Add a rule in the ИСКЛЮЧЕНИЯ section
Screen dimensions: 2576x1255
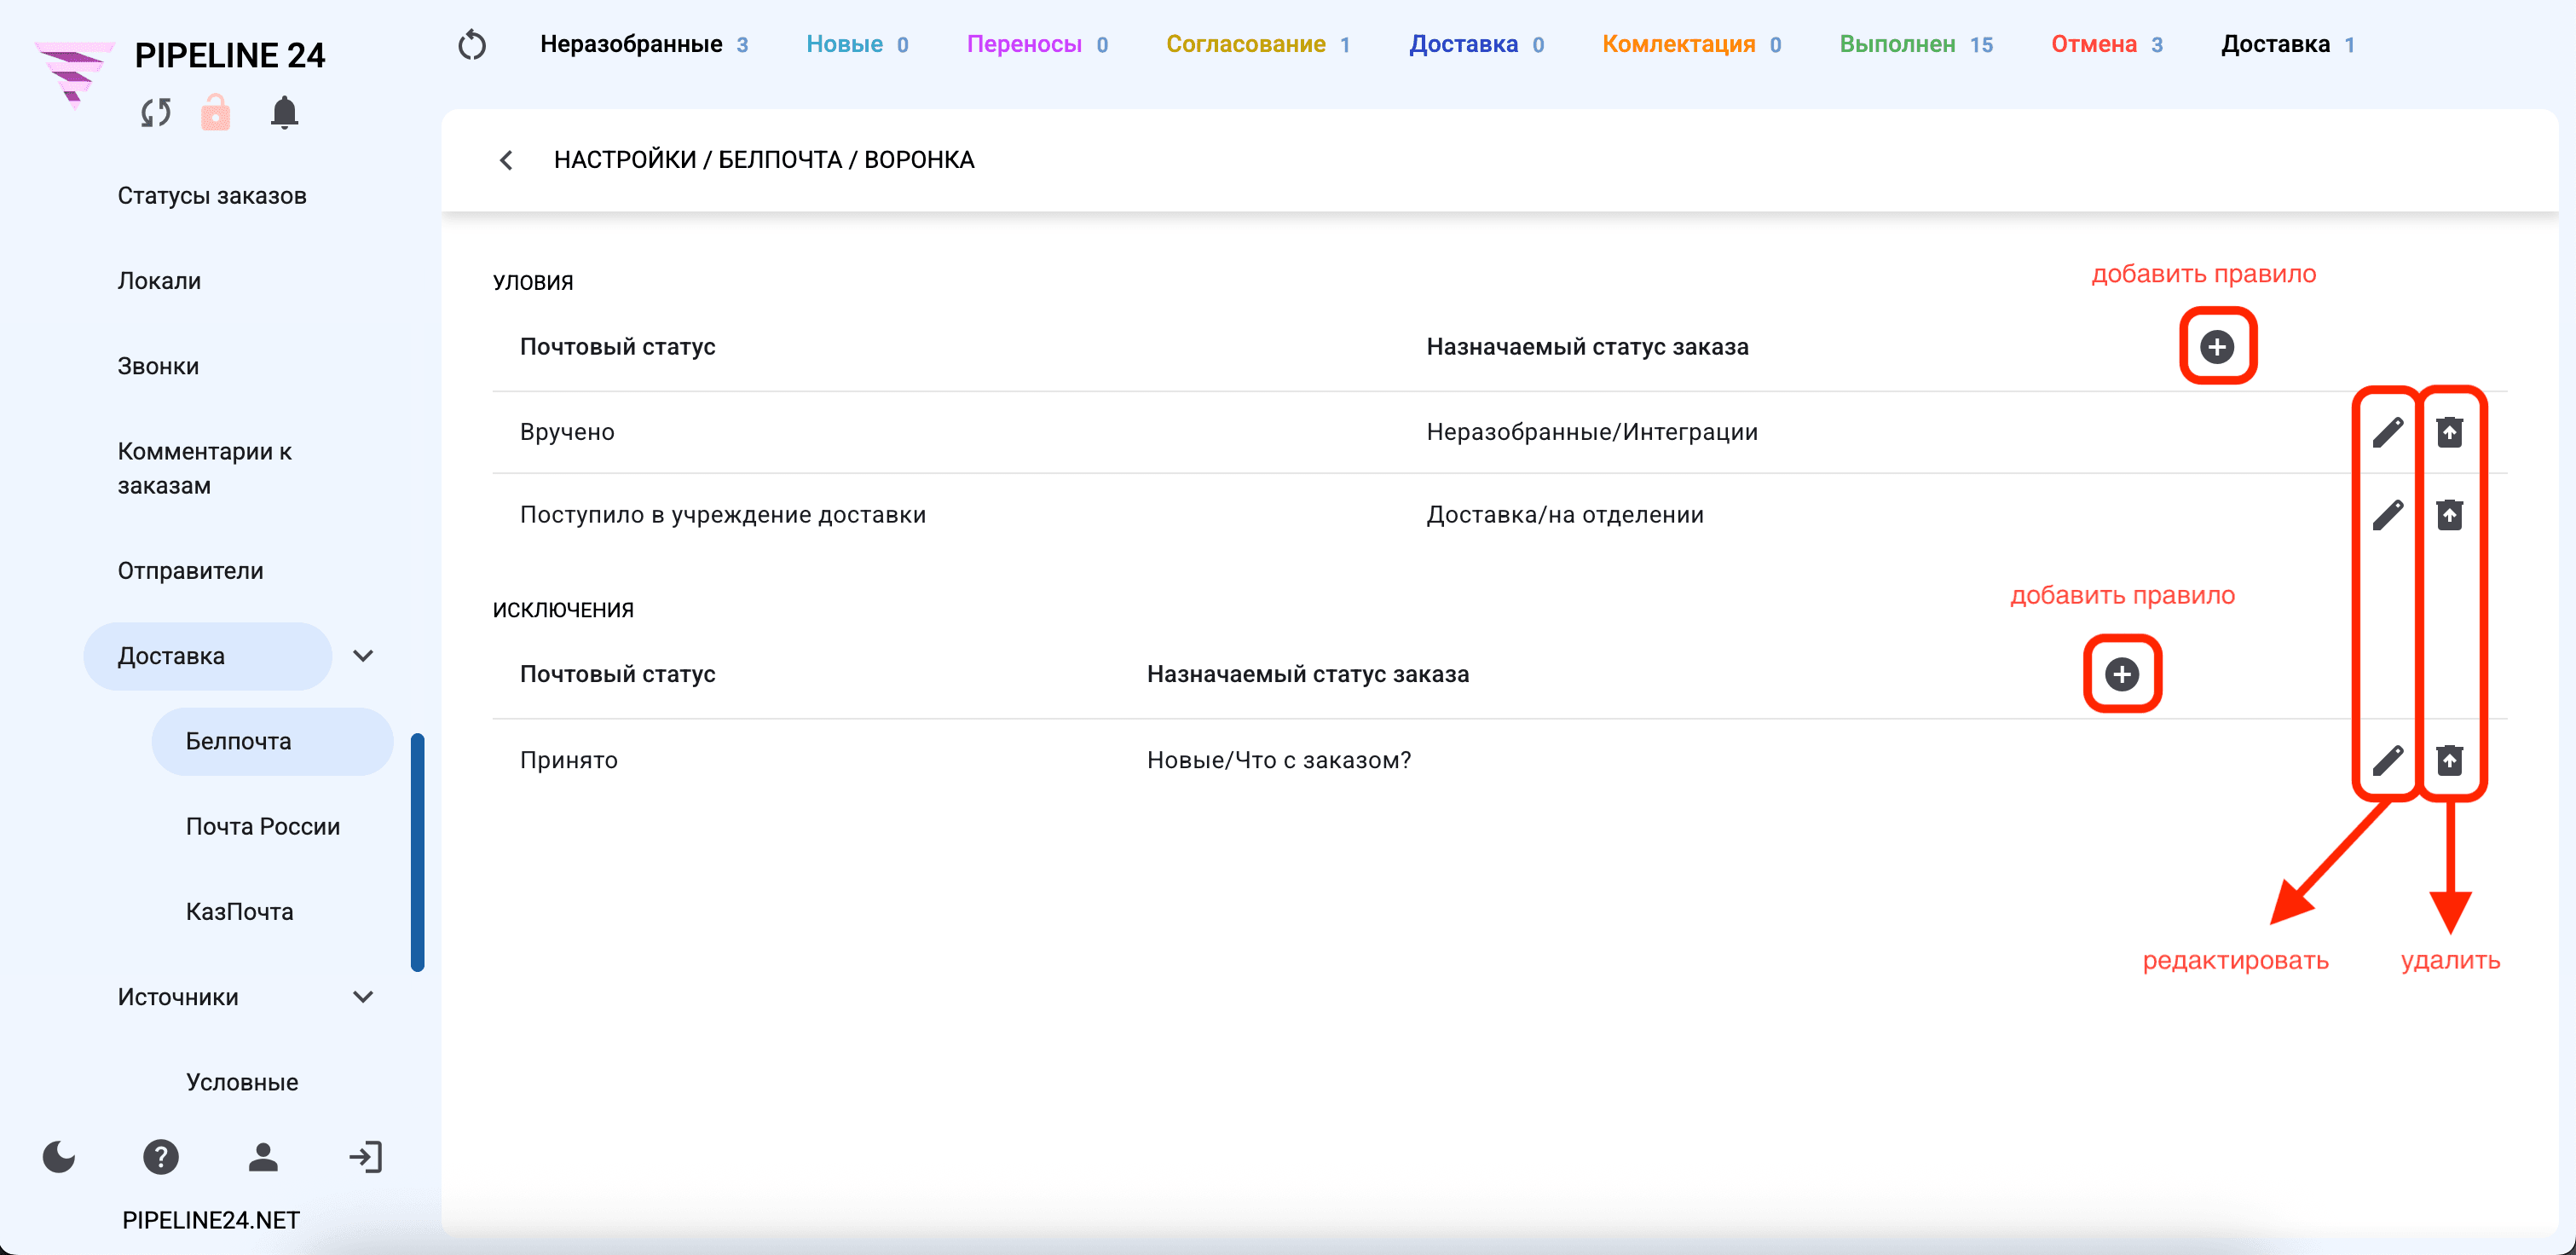(x=2122, y=674)
